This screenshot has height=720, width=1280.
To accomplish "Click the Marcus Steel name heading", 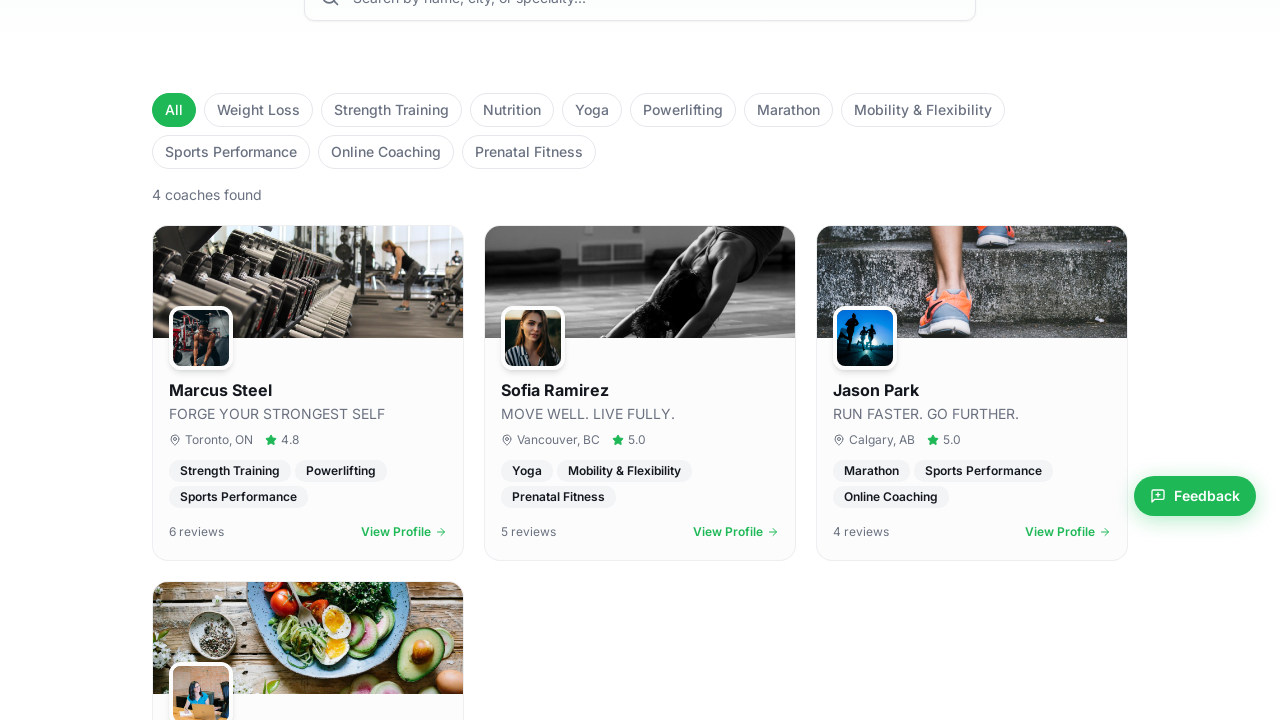I will tap(220, 391).
